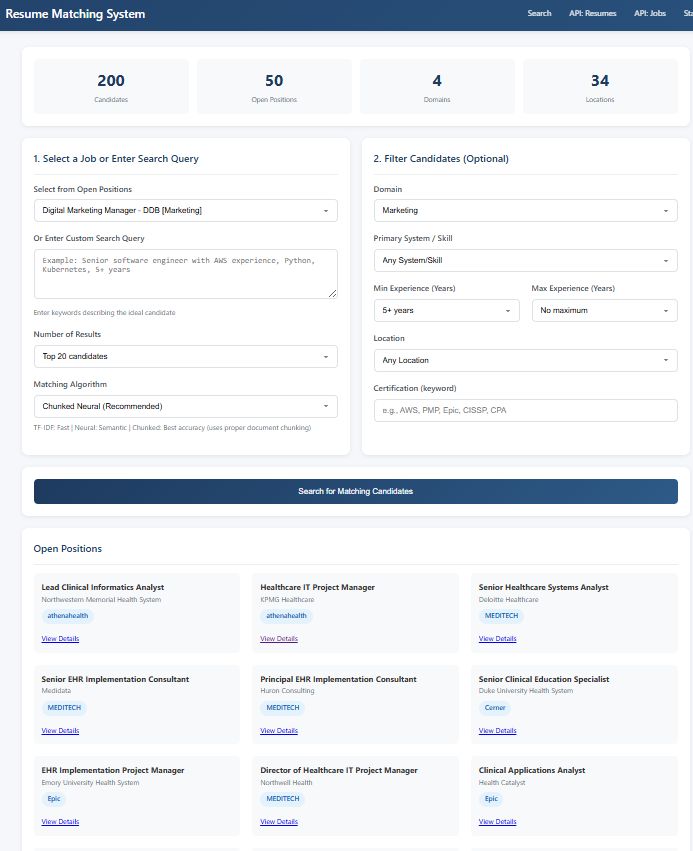View Details for Lead Clinical Informatics Analyst

(60, 639)
